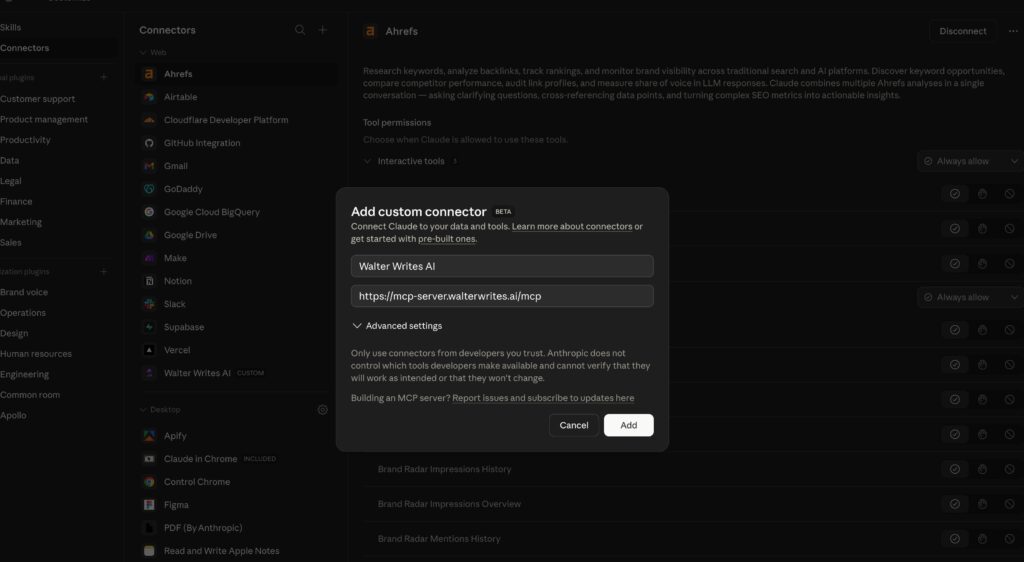1024x562 pixels.
Task: Select the Control Chrome icon
Action: point(149,482)
